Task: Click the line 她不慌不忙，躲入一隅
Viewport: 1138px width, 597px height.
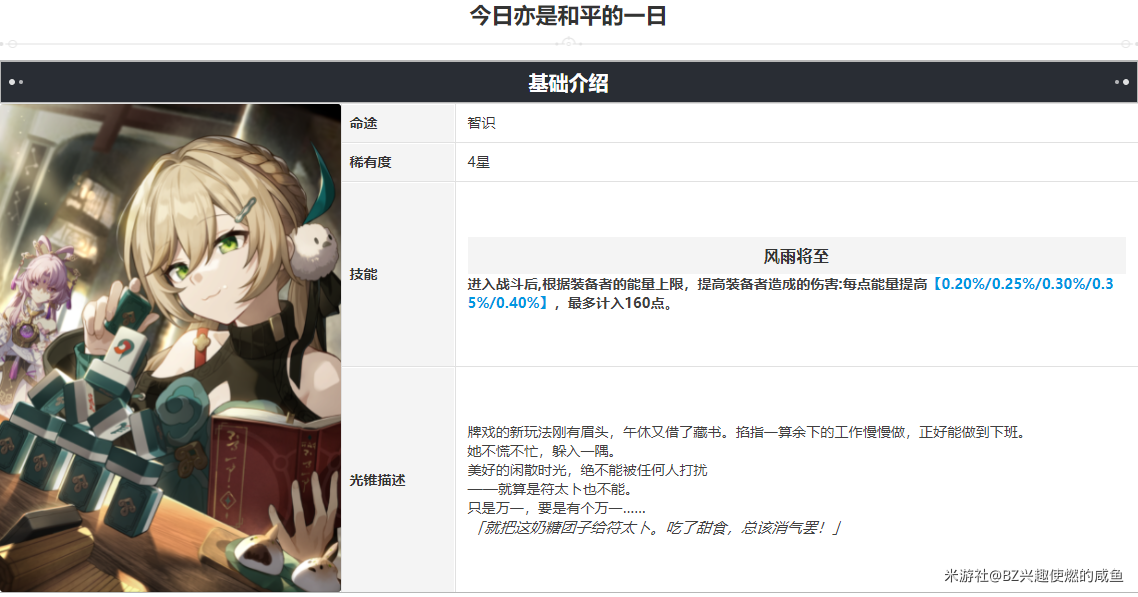Action: (x=542, y=451)
